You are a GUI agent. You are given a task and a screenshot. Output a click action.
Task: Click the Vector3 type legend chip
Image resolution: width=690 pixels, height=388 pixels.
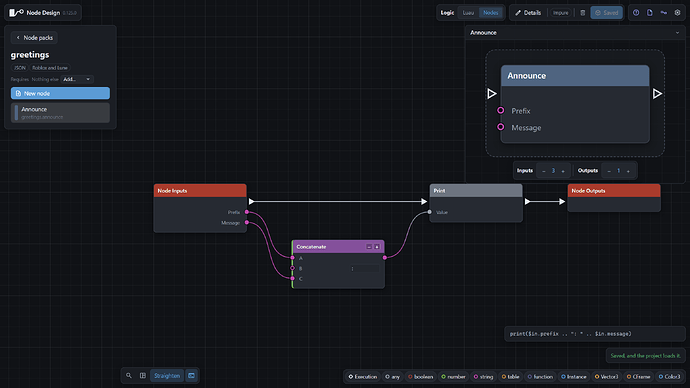point(606,377)
